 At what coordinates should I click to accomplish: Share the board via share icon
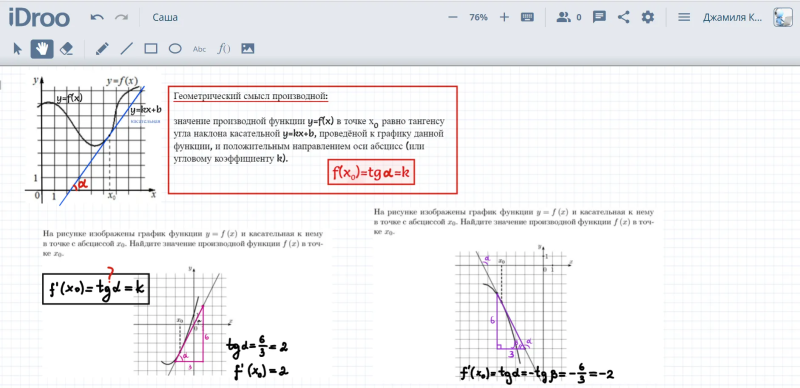(623, 17)
